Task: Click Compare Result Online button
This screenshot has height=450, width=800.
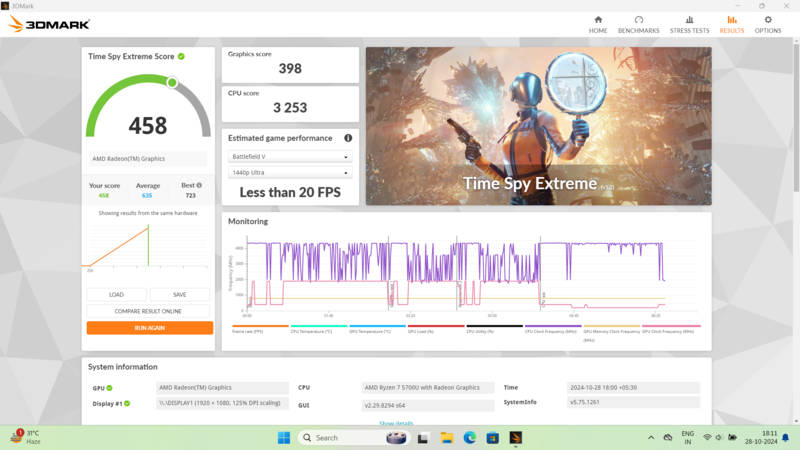Action: click(x=148, y=311)
